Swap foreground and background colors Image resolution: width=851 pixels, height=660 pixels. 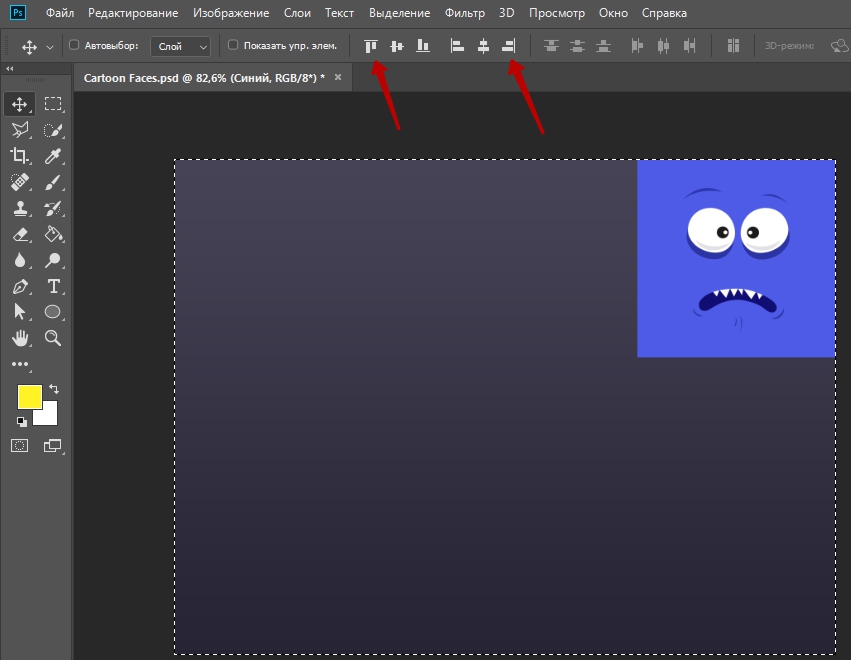tap(54, 389)
